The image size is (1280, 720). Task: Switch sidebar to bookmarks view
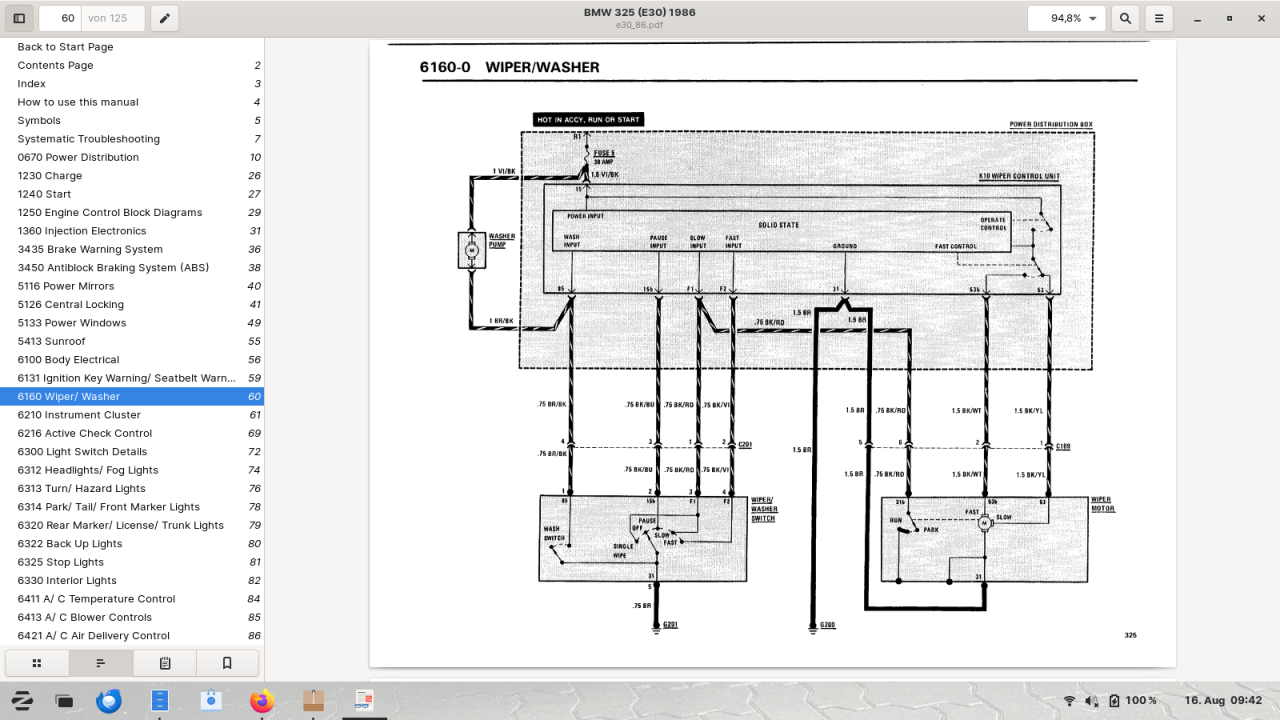tap(227, 663)
